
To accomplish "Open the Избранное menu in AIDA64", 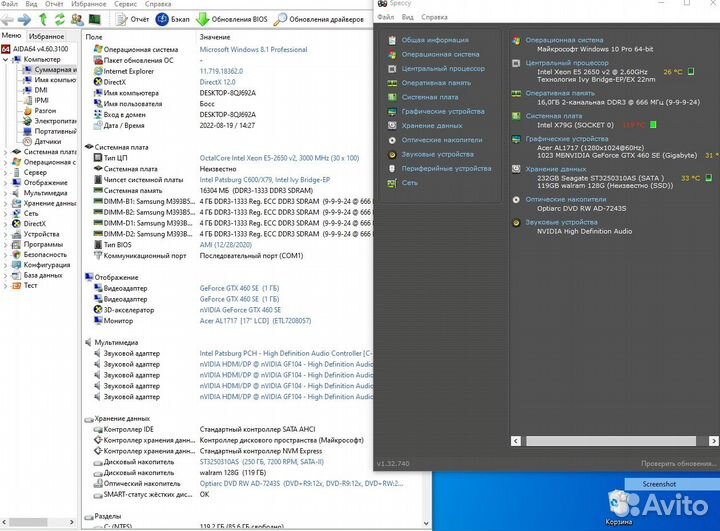I will point(89,4).
